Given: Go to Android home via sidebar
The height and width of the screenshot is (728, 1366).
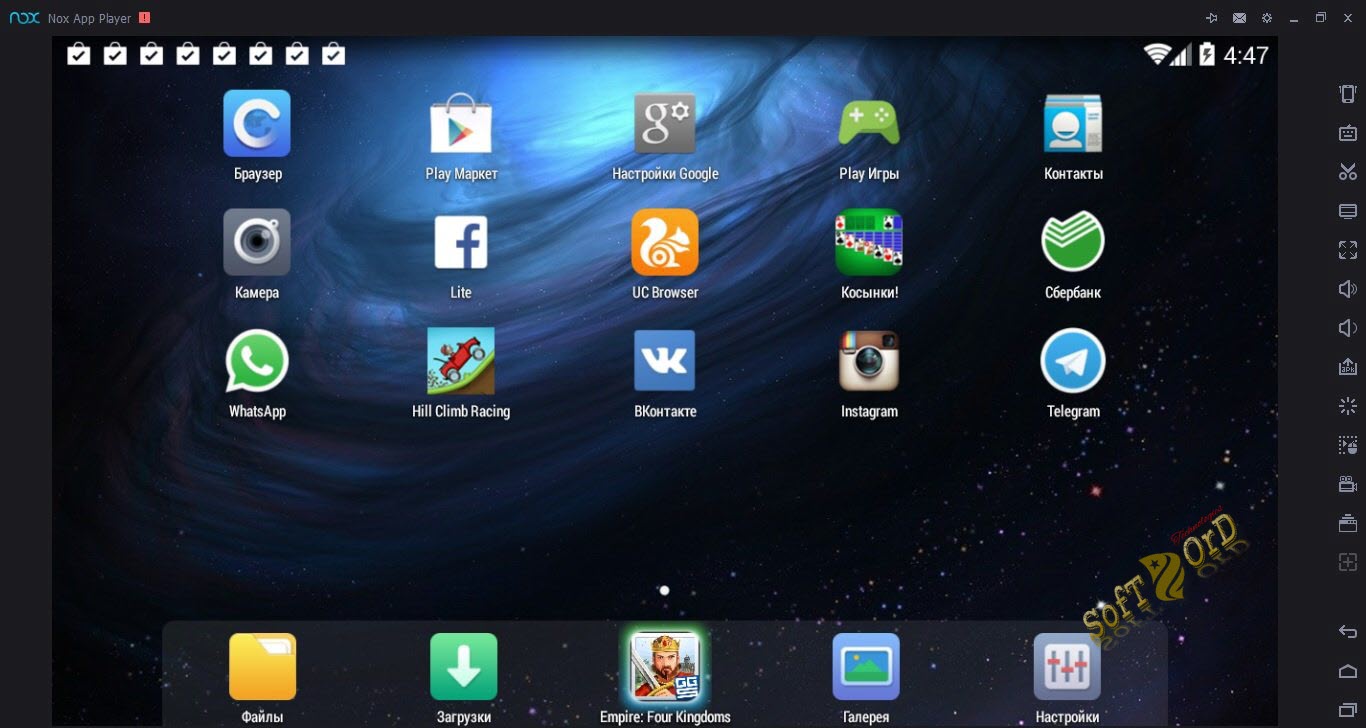Looking at the screenshot, I should tap(1348, 670).
